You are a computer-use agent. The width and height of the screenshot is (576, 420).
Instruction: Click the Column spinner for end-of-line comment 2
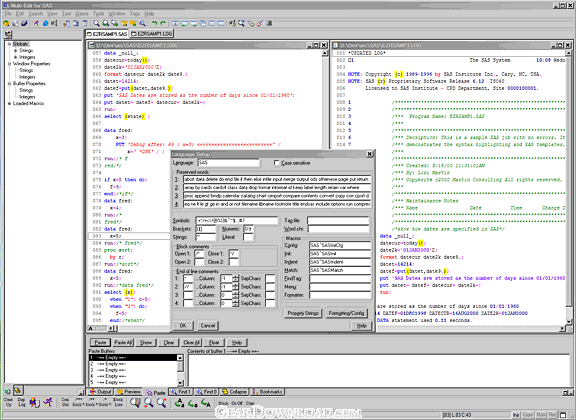pyautogui.click(x=235, y=287)
